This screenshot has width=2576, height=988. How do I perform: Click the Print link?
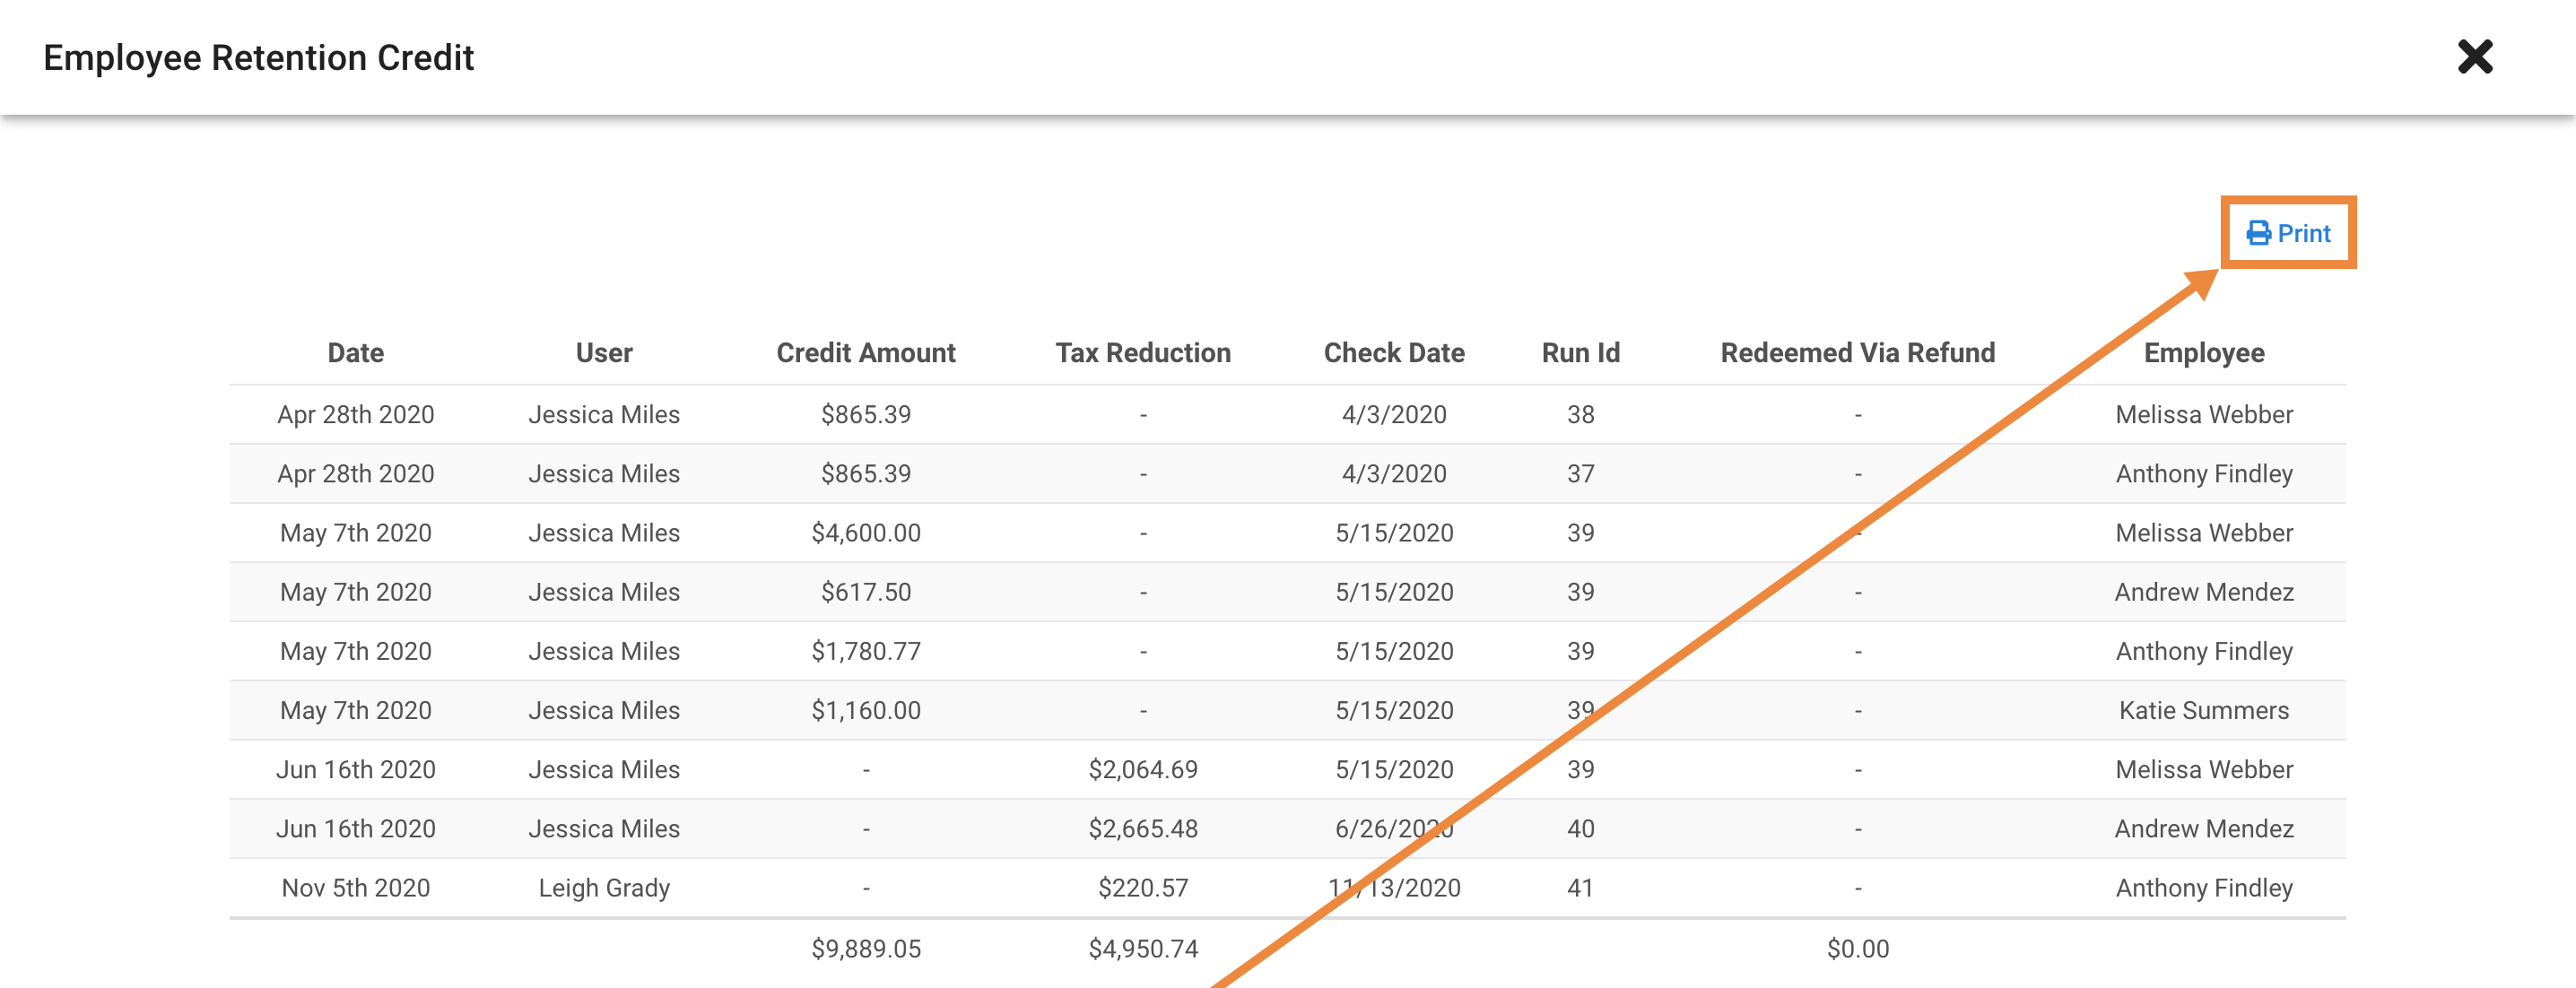2288,233
